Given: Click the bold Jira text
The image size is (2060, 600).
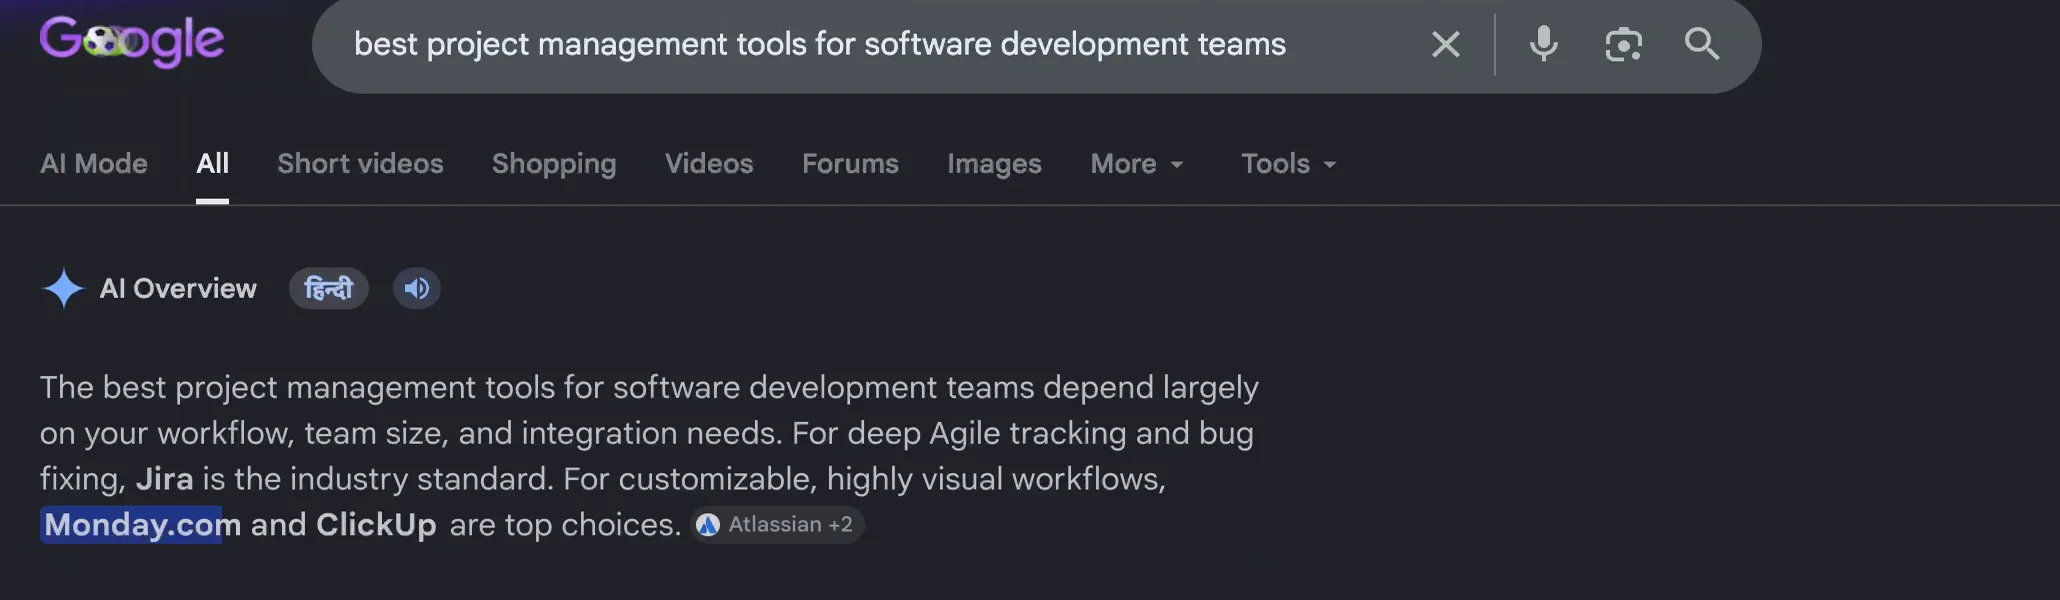Looking at the screenshot, I should pyautogui.click(x=164, y=479).
